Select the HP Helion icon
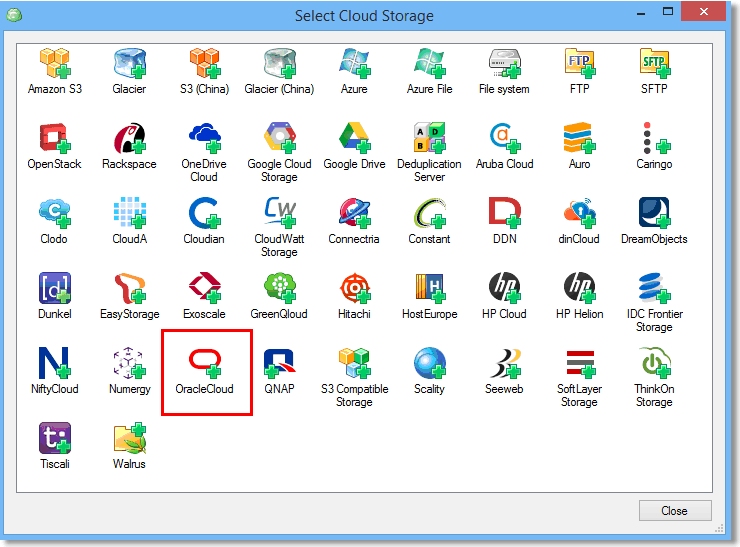The height and width of the screenshot is (547, 740). click(580, 288)
